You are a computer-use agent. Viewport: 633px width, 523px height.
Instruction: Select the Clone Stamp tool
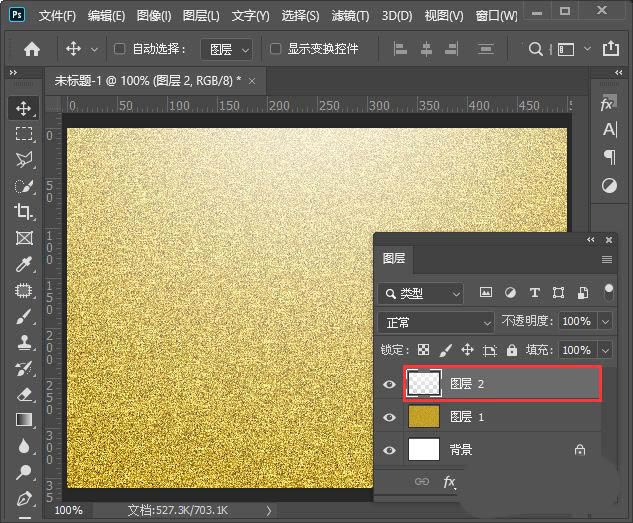pyautogui.click(x=24, y=342)
